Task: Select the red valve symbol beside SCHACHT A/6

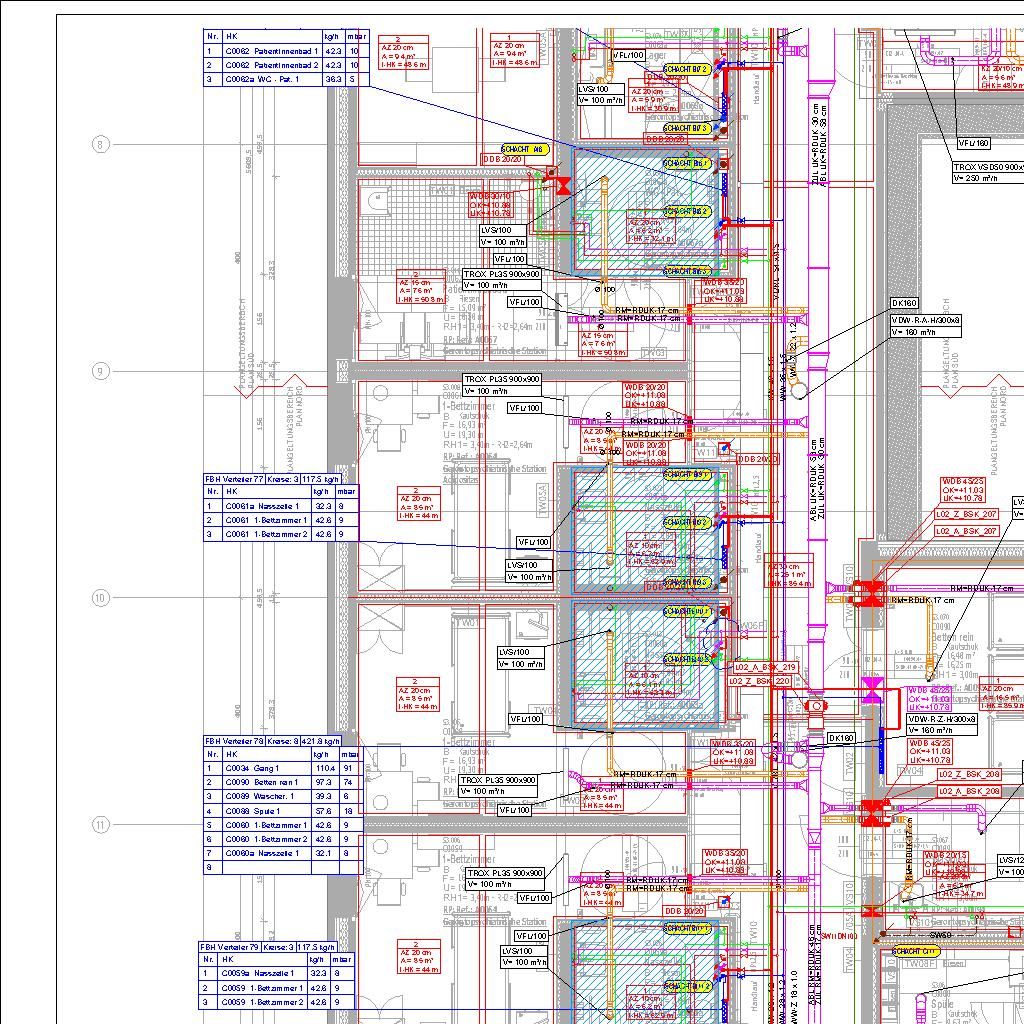Action: point(563,186)
